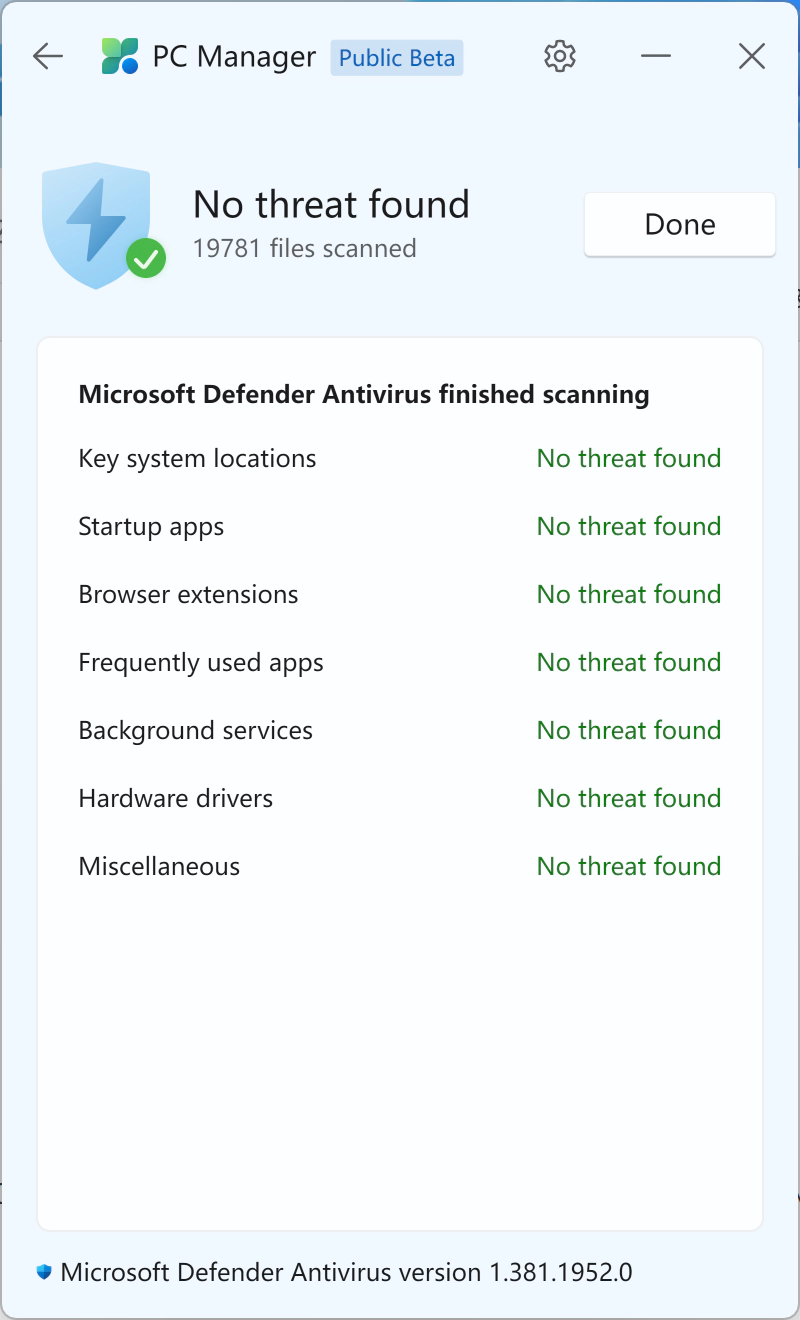800x1320 pixels.
Task: Click the Defender Antivirus version text
Action: [346, 1273]
